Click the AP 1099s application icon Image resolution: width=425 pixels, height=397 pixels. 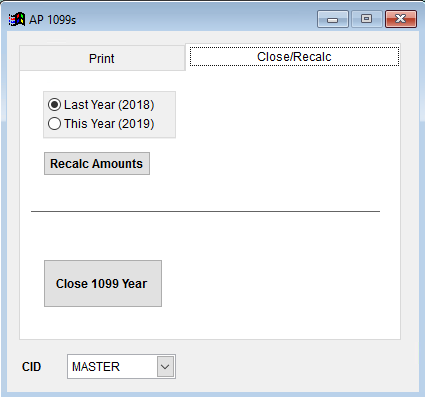click(x=17, y=20)
